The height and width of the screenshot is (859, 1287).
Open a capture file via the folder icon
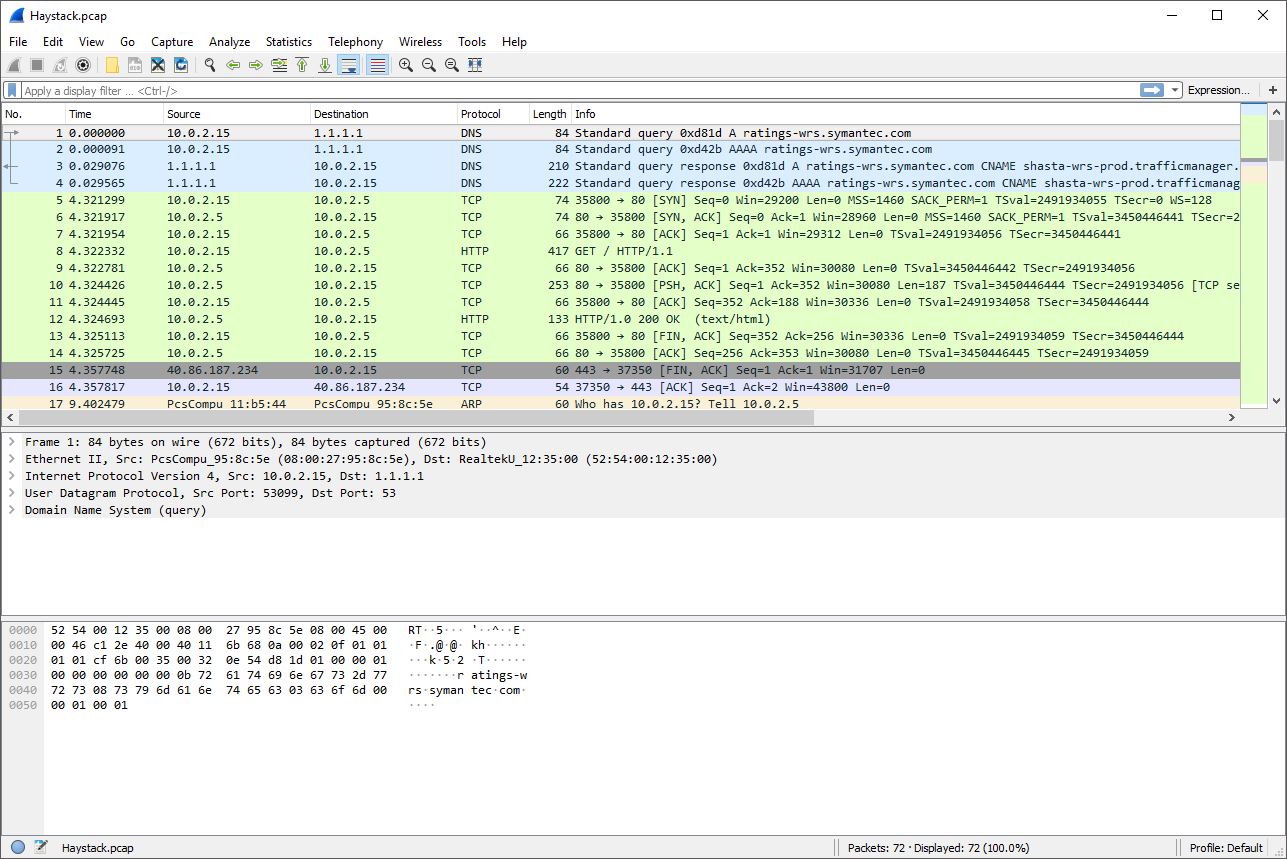[112, 65]
